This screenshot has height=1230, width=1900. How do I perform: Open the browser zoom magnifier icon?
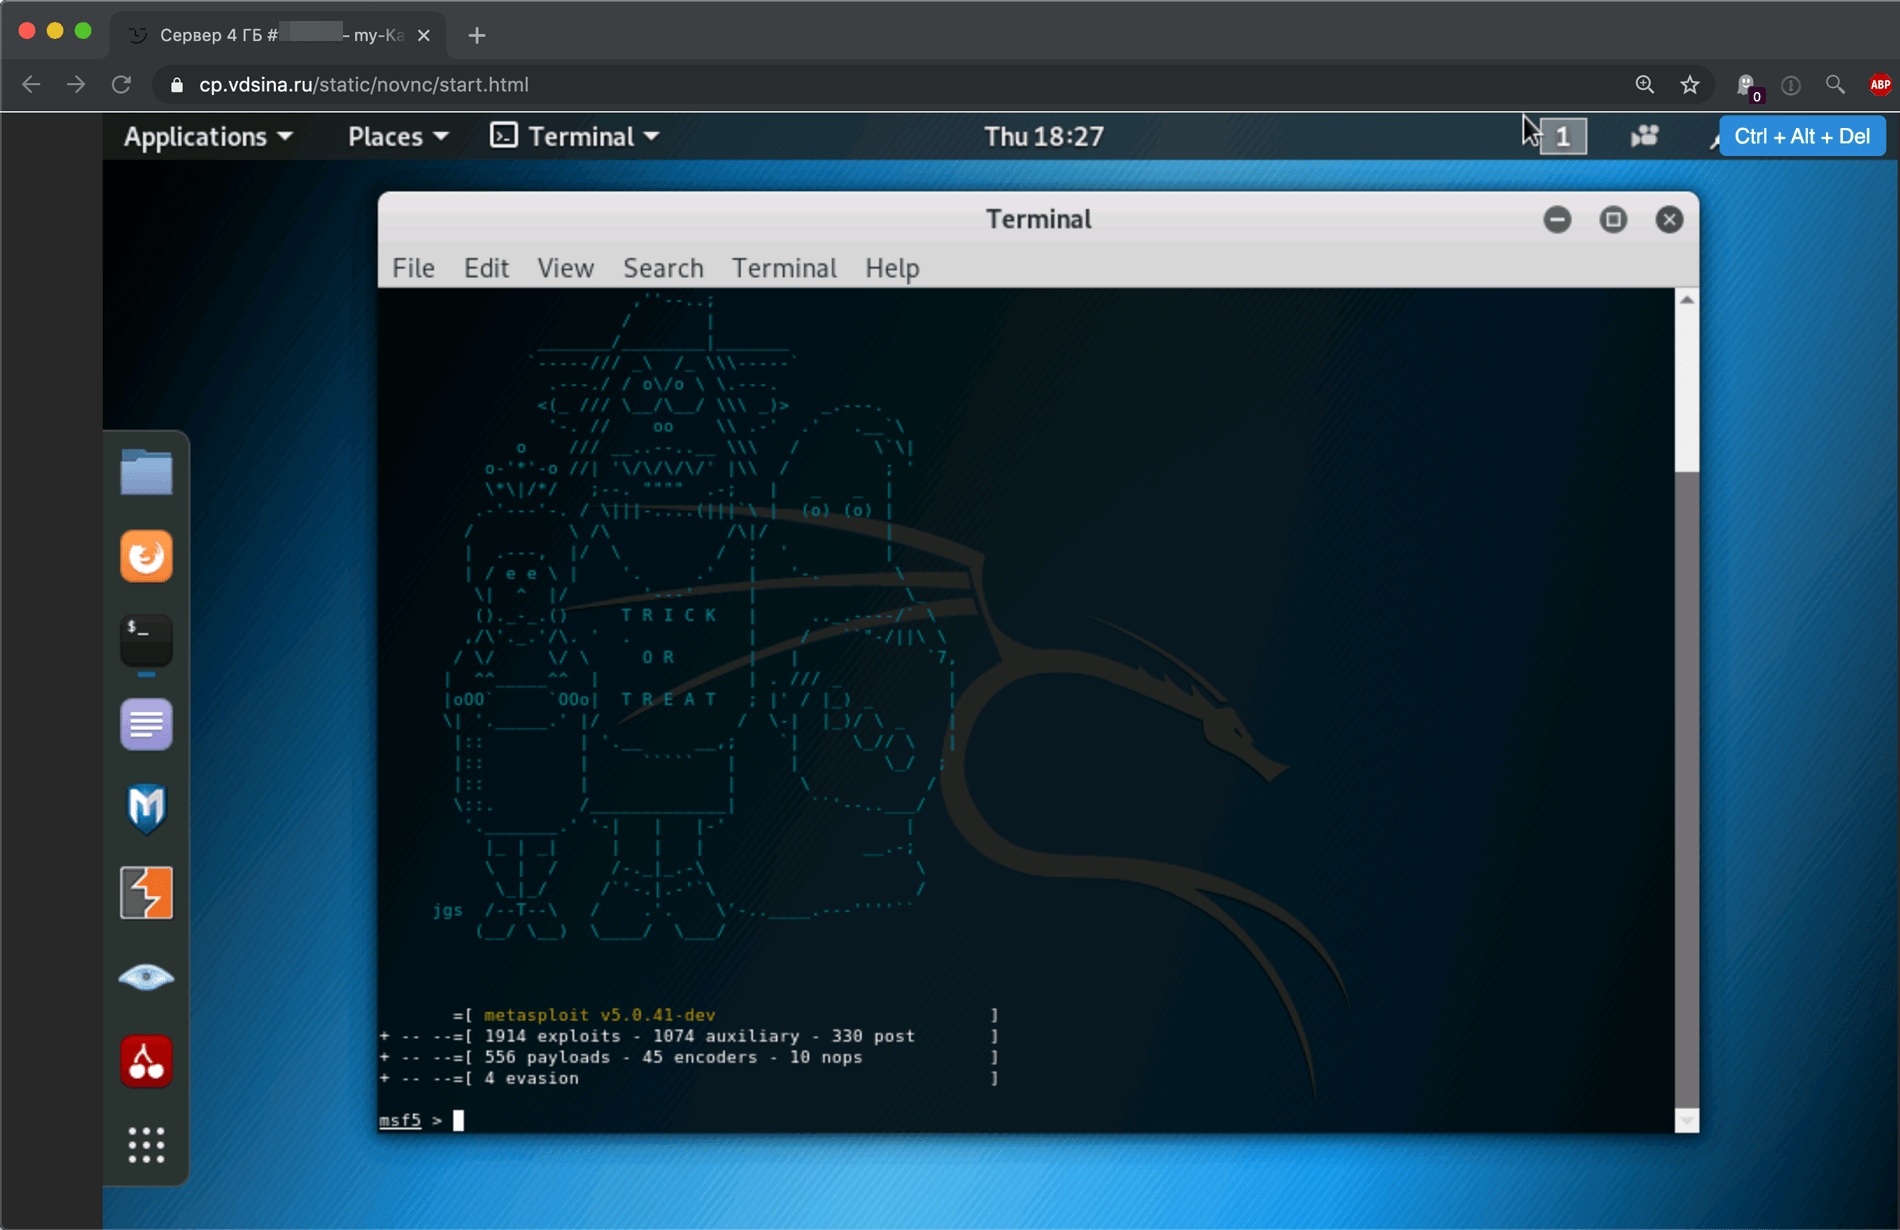click(1645, 85)
